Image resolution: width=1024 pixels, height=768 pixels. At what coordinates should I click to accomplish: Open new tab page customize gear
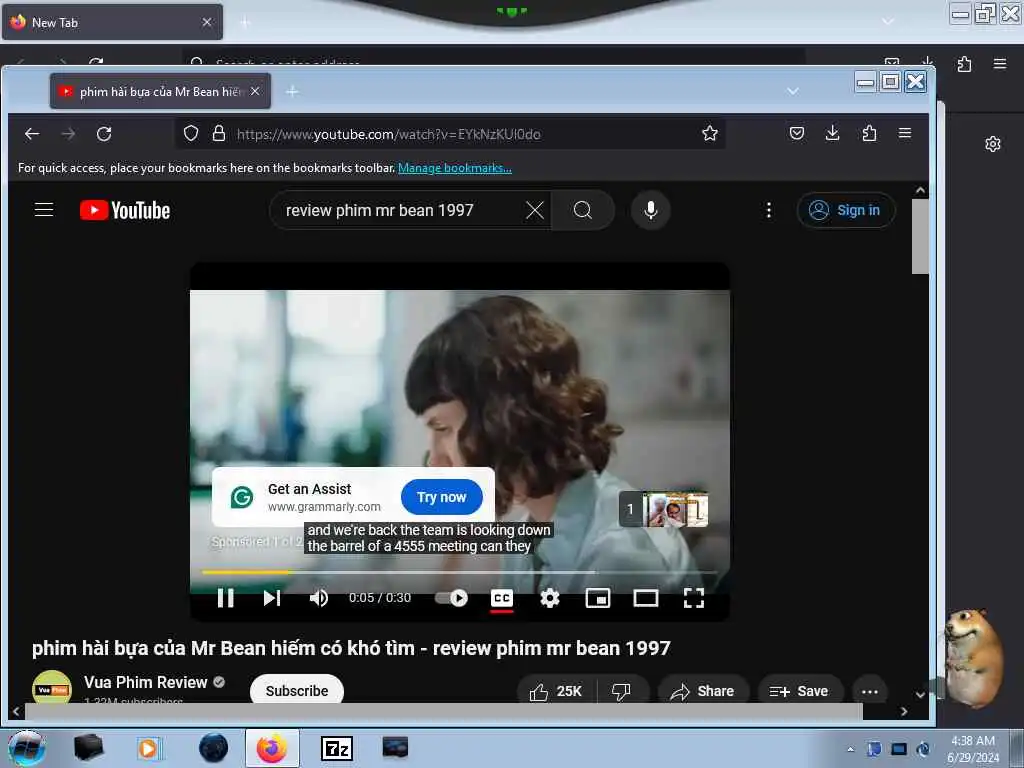[x=993, y=144]
